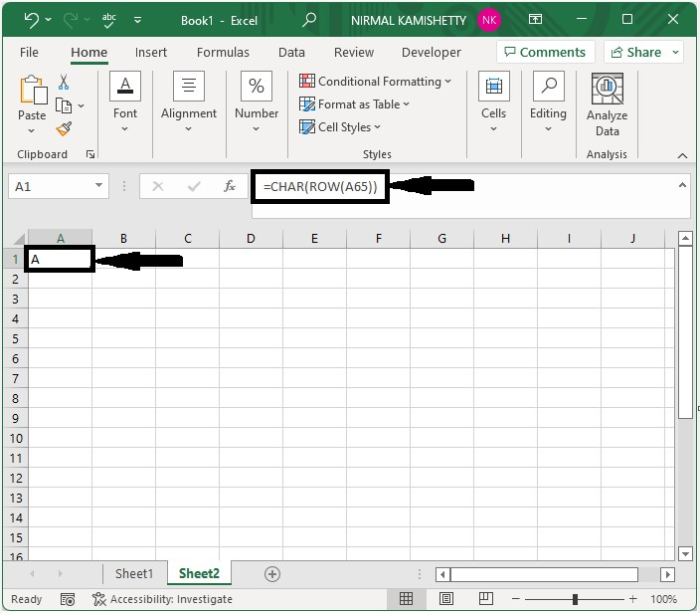Switch to the Insert tab
Image resolution: width=700 pixels, height=613 pixels.
coord(151,52)
